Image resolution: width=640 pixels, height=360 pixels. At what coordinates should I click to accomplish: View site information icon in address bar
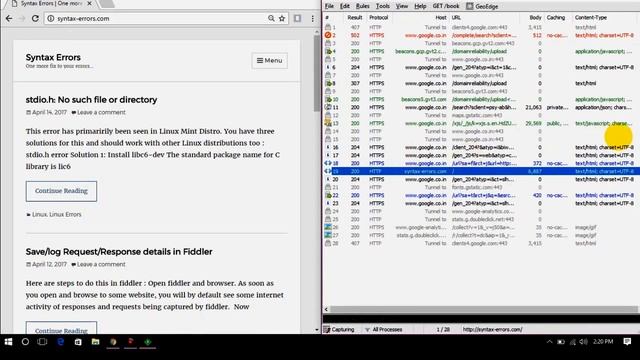pyautogui.click(x=51, y=18)
